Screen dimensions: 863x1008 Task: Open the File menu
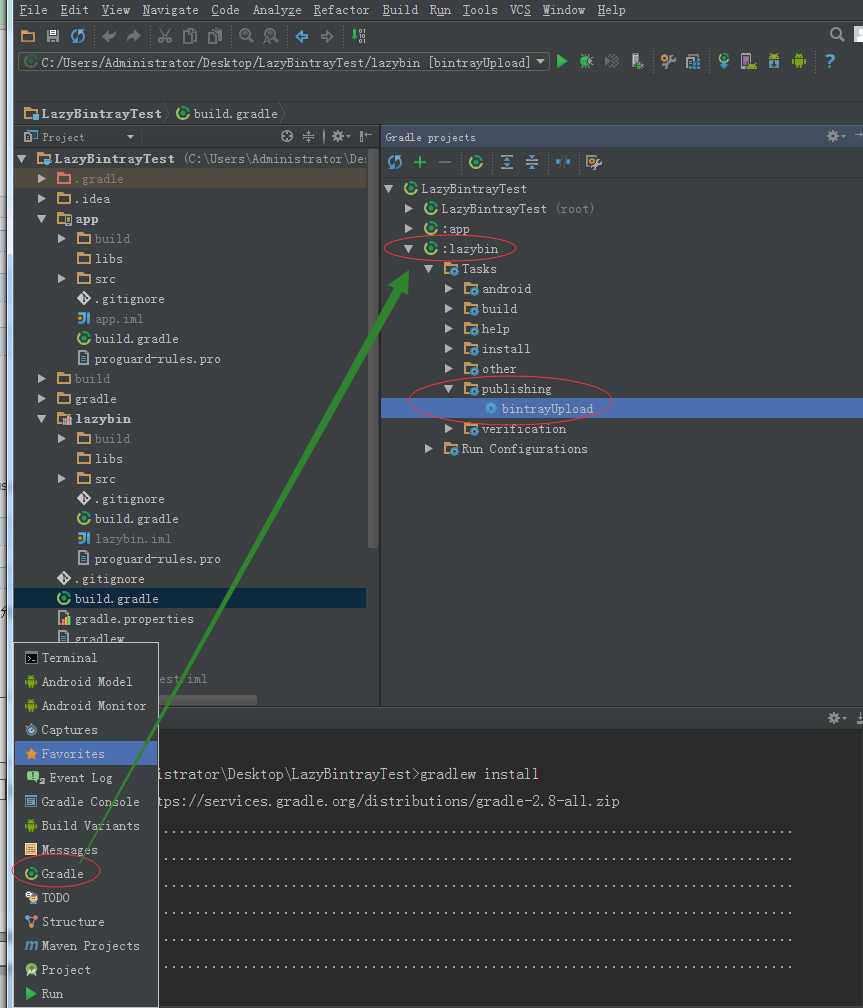pyautogui.click(x=33, y=10)
